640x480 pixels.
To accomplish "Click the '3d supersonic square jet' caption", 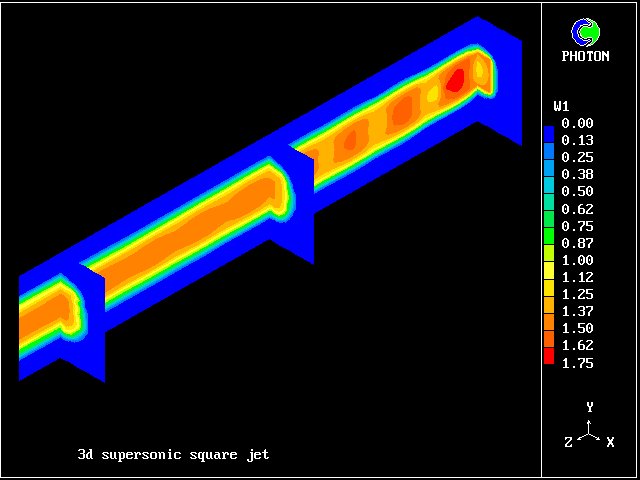I will point(173,454).
